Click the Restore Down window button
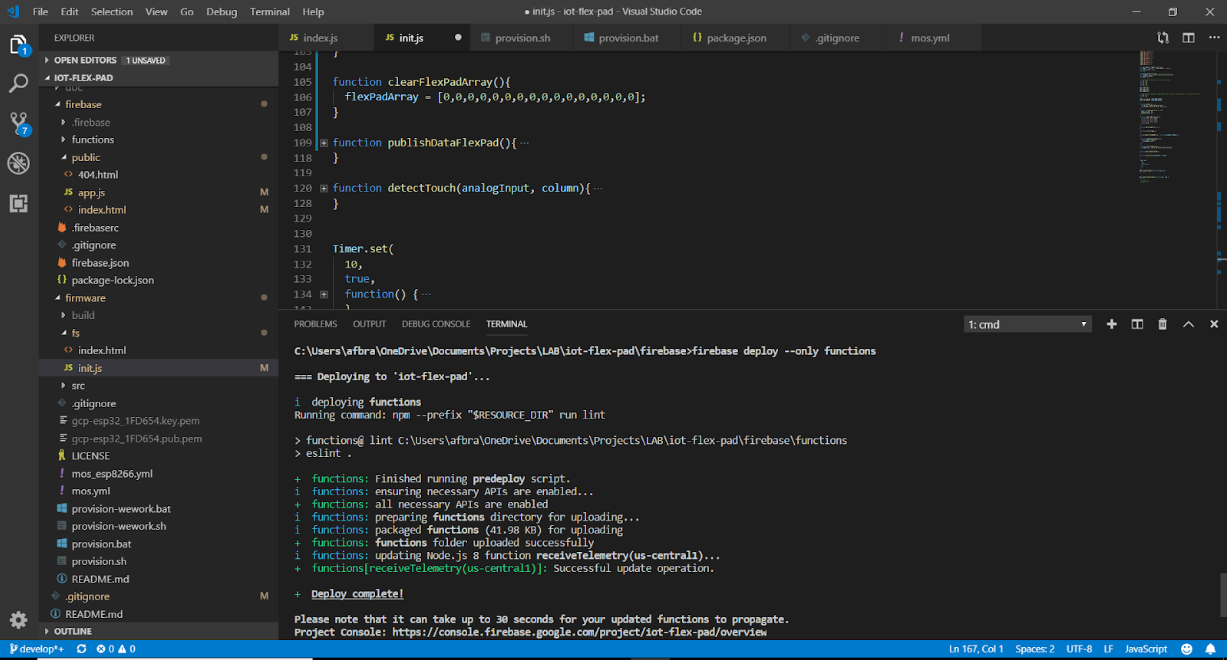 [x=1172, y=11]
